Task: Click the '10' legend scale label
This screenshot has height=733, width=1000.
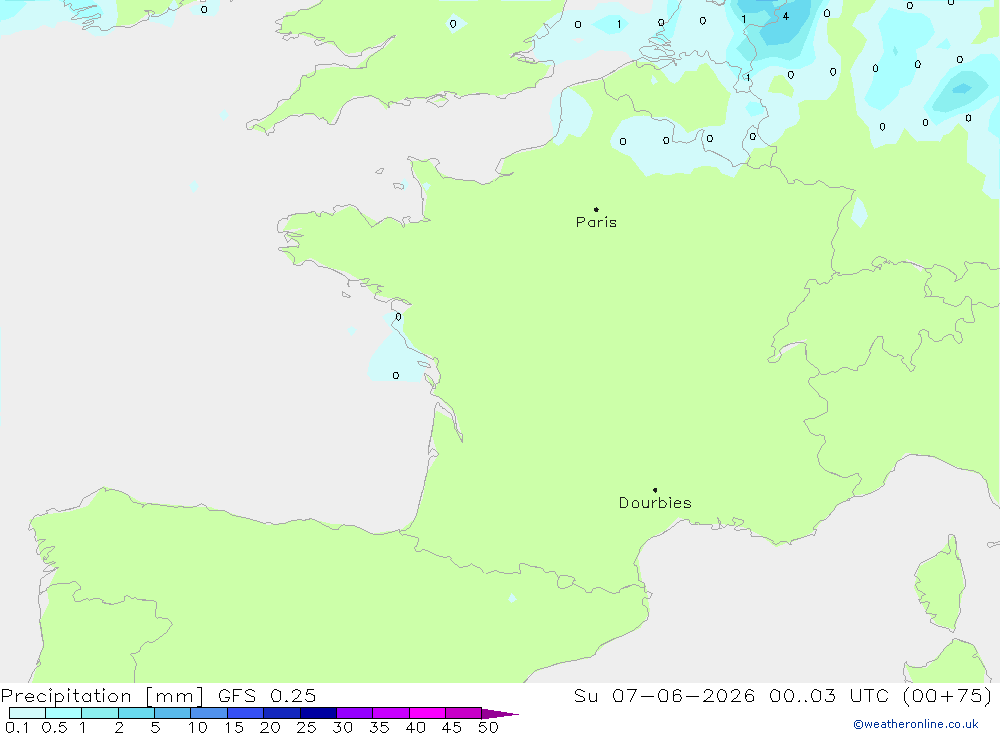Action: click(x=198, y=727)
